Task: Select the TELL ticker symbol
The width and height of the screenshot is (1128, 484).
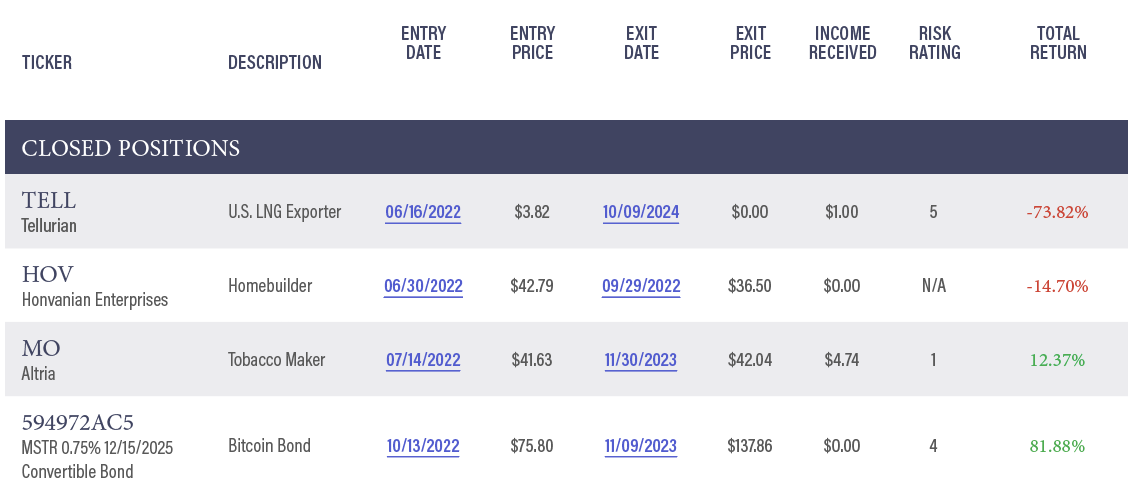Action: 48,200
